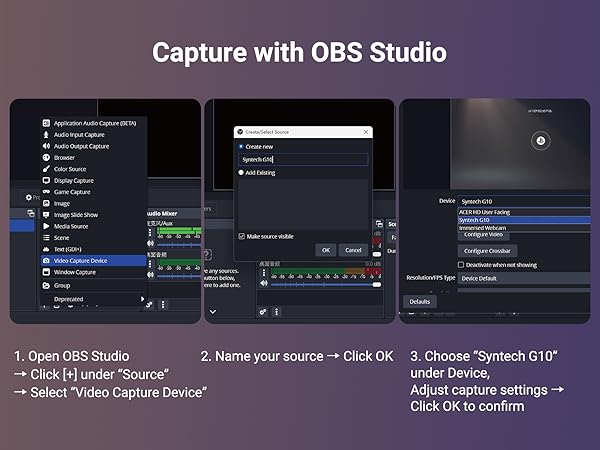Click the Scene list icon
This screenshot has width=600, height=450.
point(46,238)
